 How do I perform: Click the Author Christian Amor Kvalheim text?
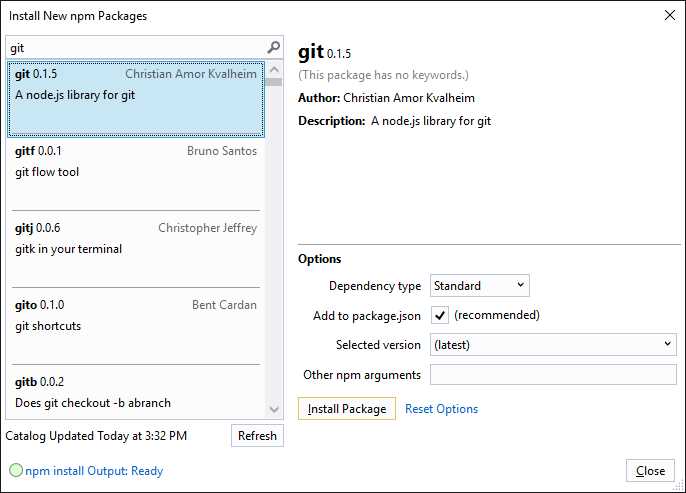pyautogui.click(x=386, y=98)
